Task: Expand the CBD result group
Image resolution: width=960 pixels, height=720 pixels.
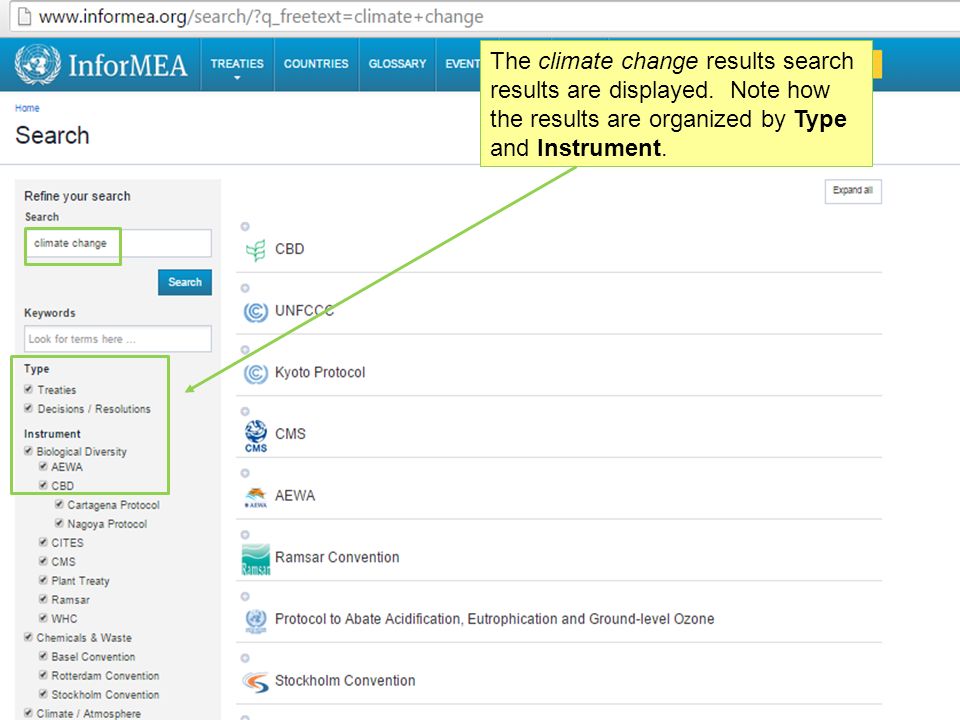Action: [x=245, y=227]
